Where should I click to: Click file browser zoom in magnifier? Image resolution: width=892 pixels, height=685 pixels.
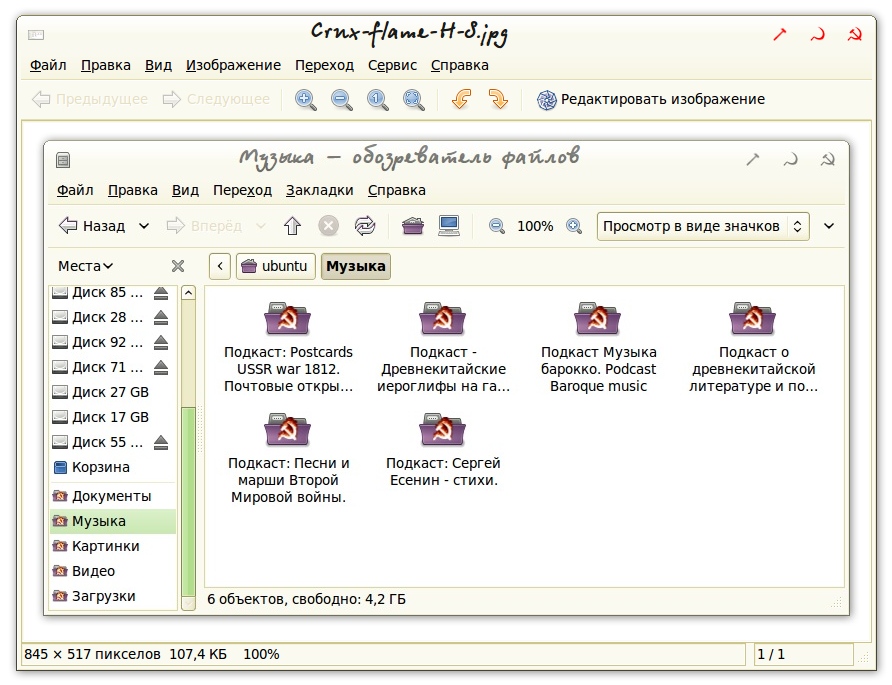[574, 226]
